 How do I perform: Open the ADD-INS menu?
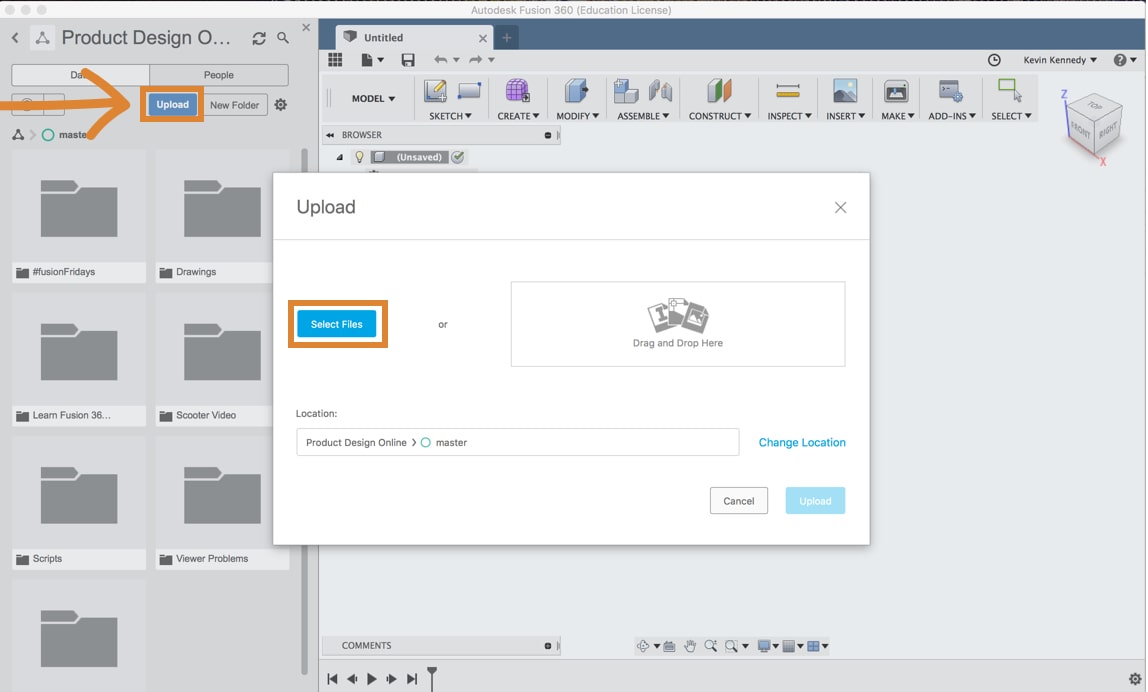coord(952,116)
